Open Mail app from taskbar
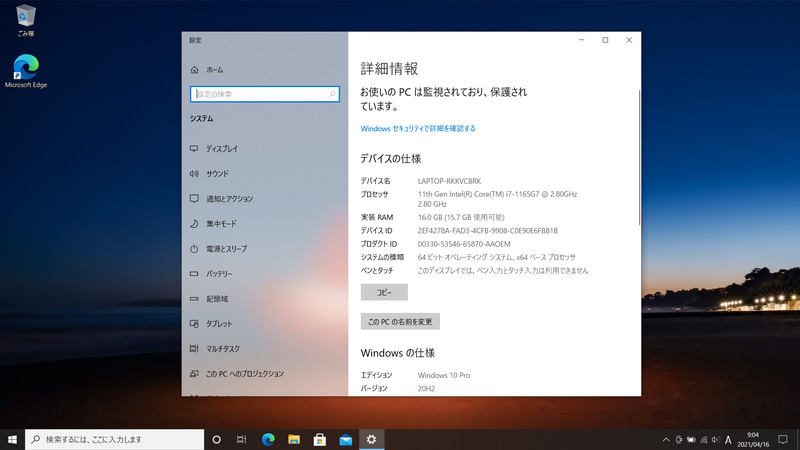The height and width of the screenshot is (450, 800). pos(345,439)
